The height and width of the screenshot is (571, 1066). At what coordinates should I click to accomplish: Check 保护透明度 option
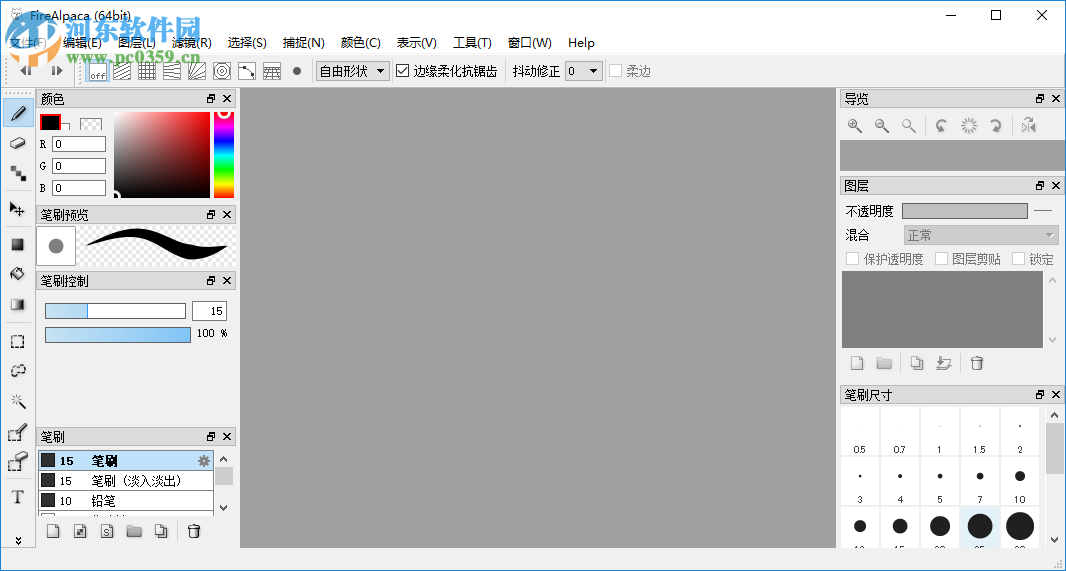tap(852, 258)
